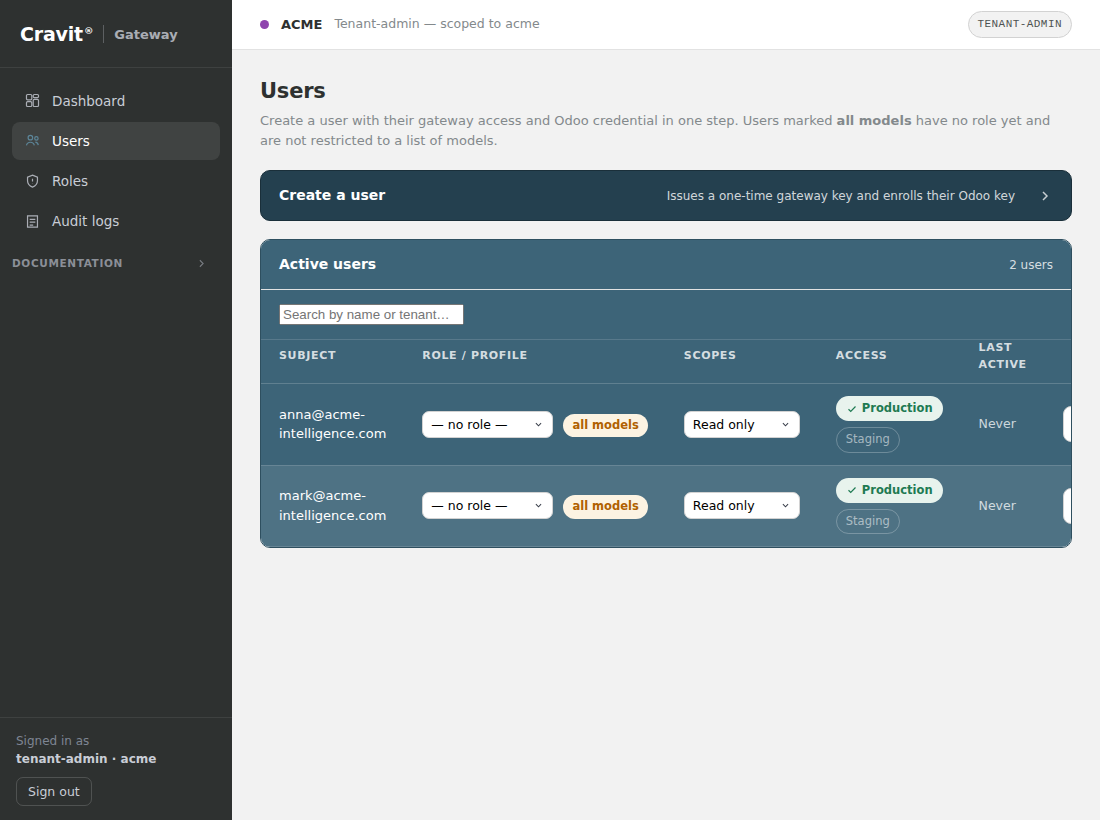
Task: Click the Roles shield icon
Action: tap(32, 181)
